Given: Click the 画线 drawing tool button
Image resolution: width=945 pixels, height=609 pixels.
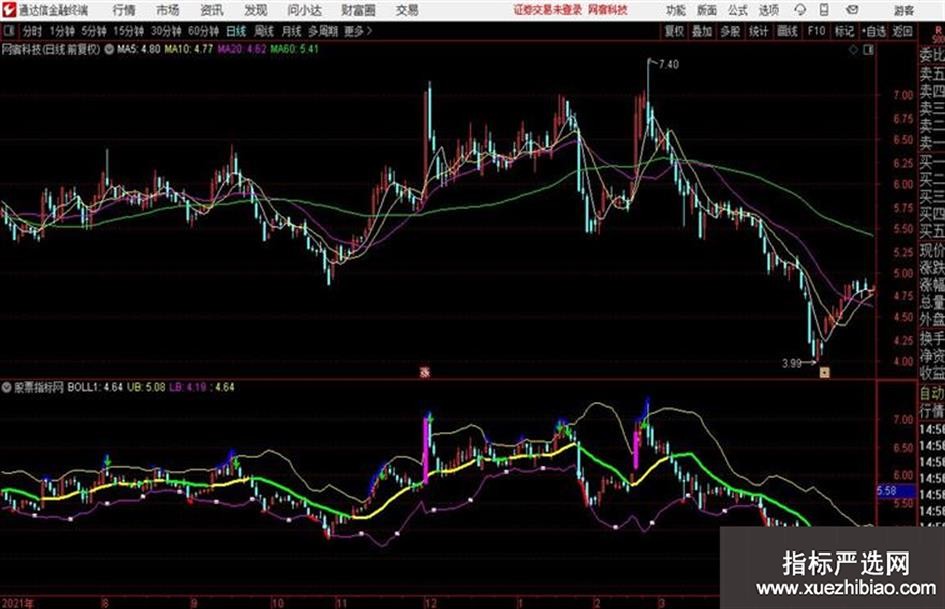Looking at the screenshot, I should (787, 31).
